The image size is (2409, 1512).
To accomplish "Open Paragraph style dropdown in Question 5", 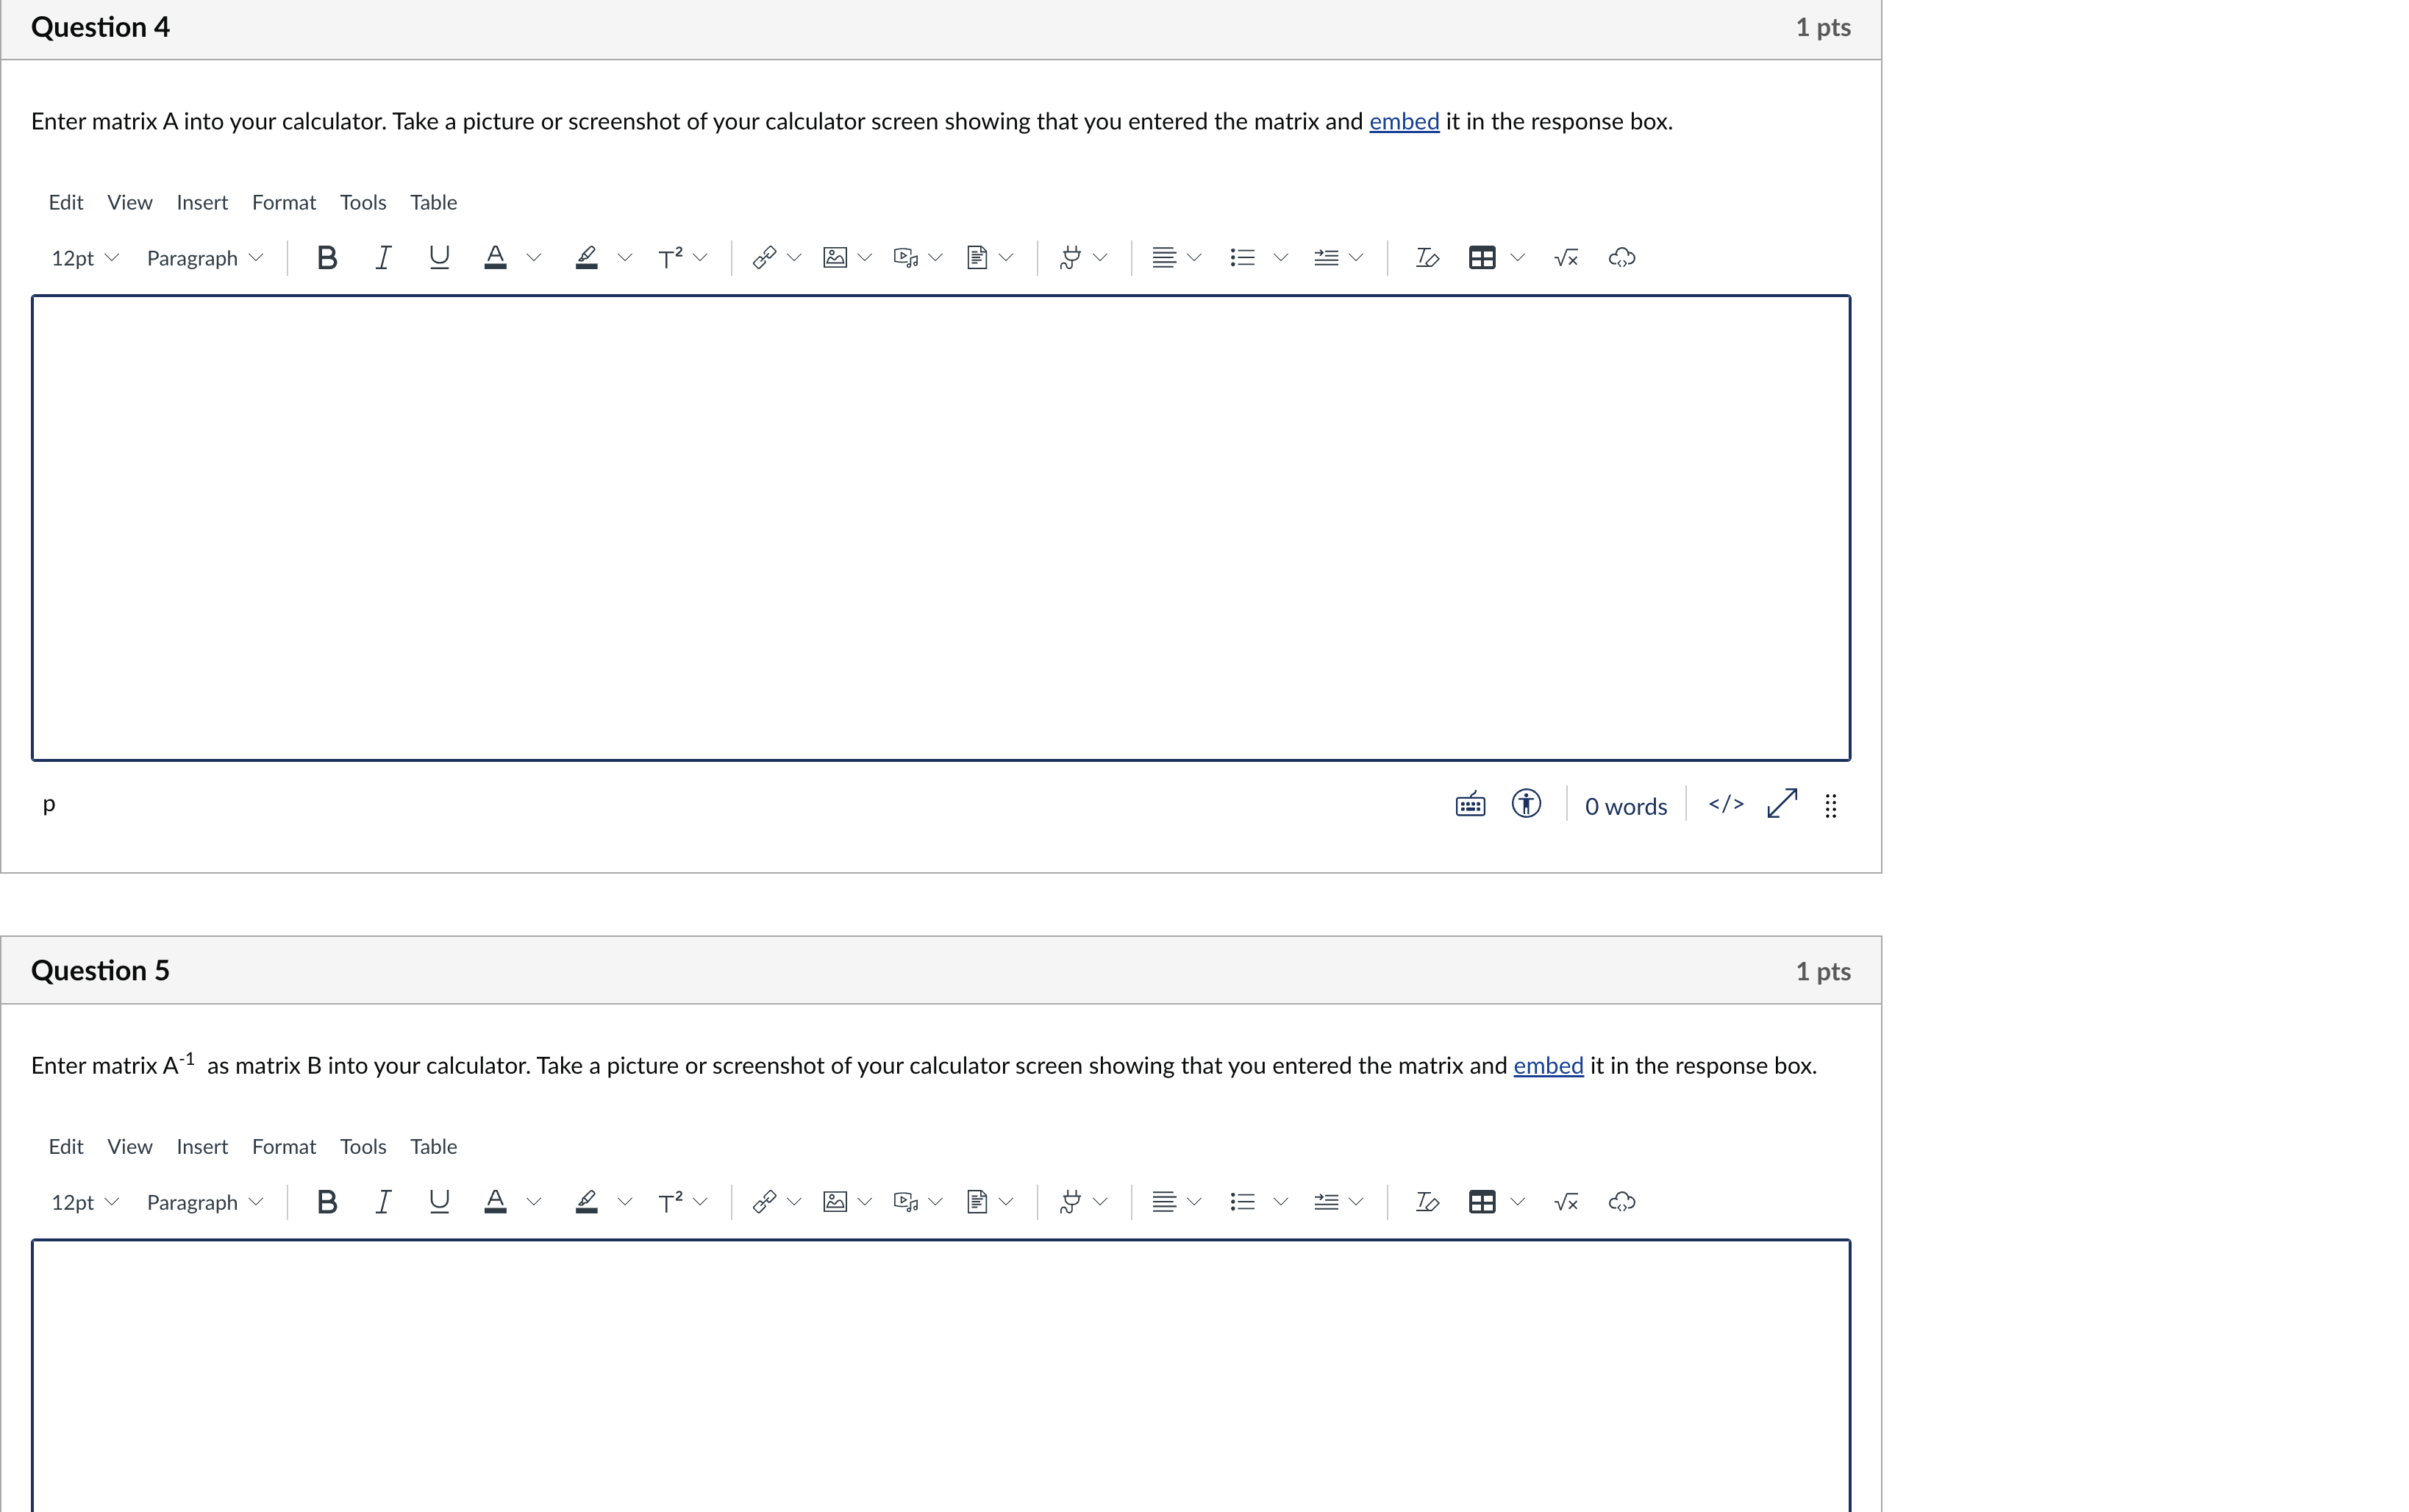I will click(204, 1202).
